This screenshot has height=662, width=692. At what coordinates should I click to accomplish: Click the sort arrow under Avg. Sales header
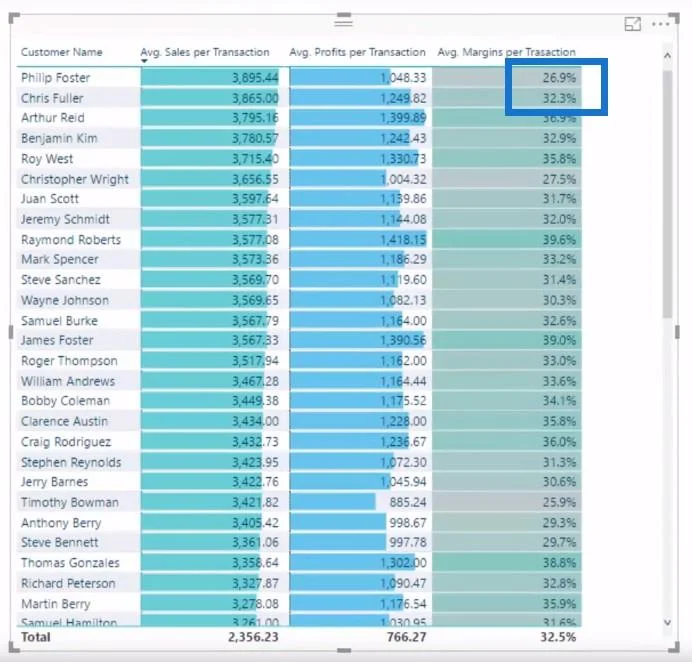tap(144, 61)
